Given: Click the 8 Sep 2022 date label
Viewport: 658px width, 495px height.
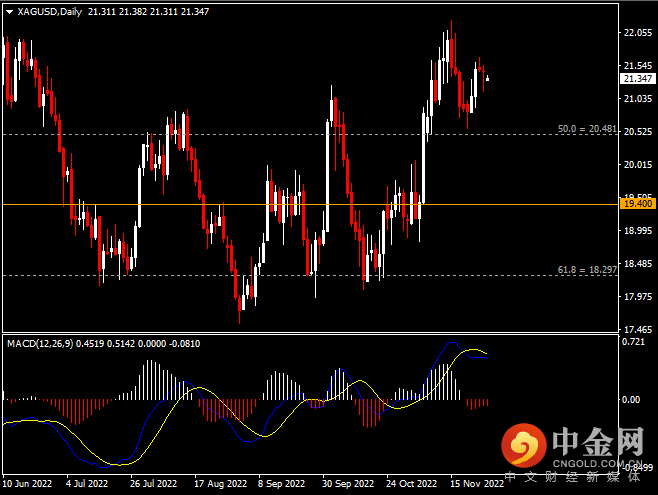Looking at the screenshot, I should click(283, 482).
